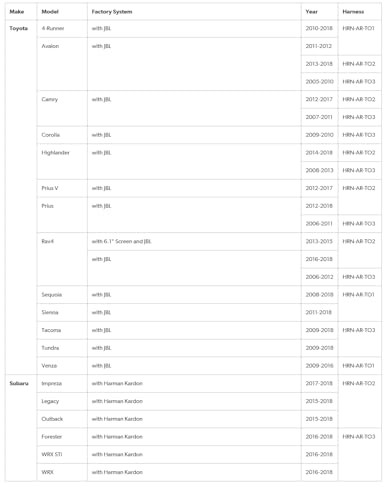Click the WRX STI model cell
This screenshot has width=387, height=500.
[x=62, y=454]
